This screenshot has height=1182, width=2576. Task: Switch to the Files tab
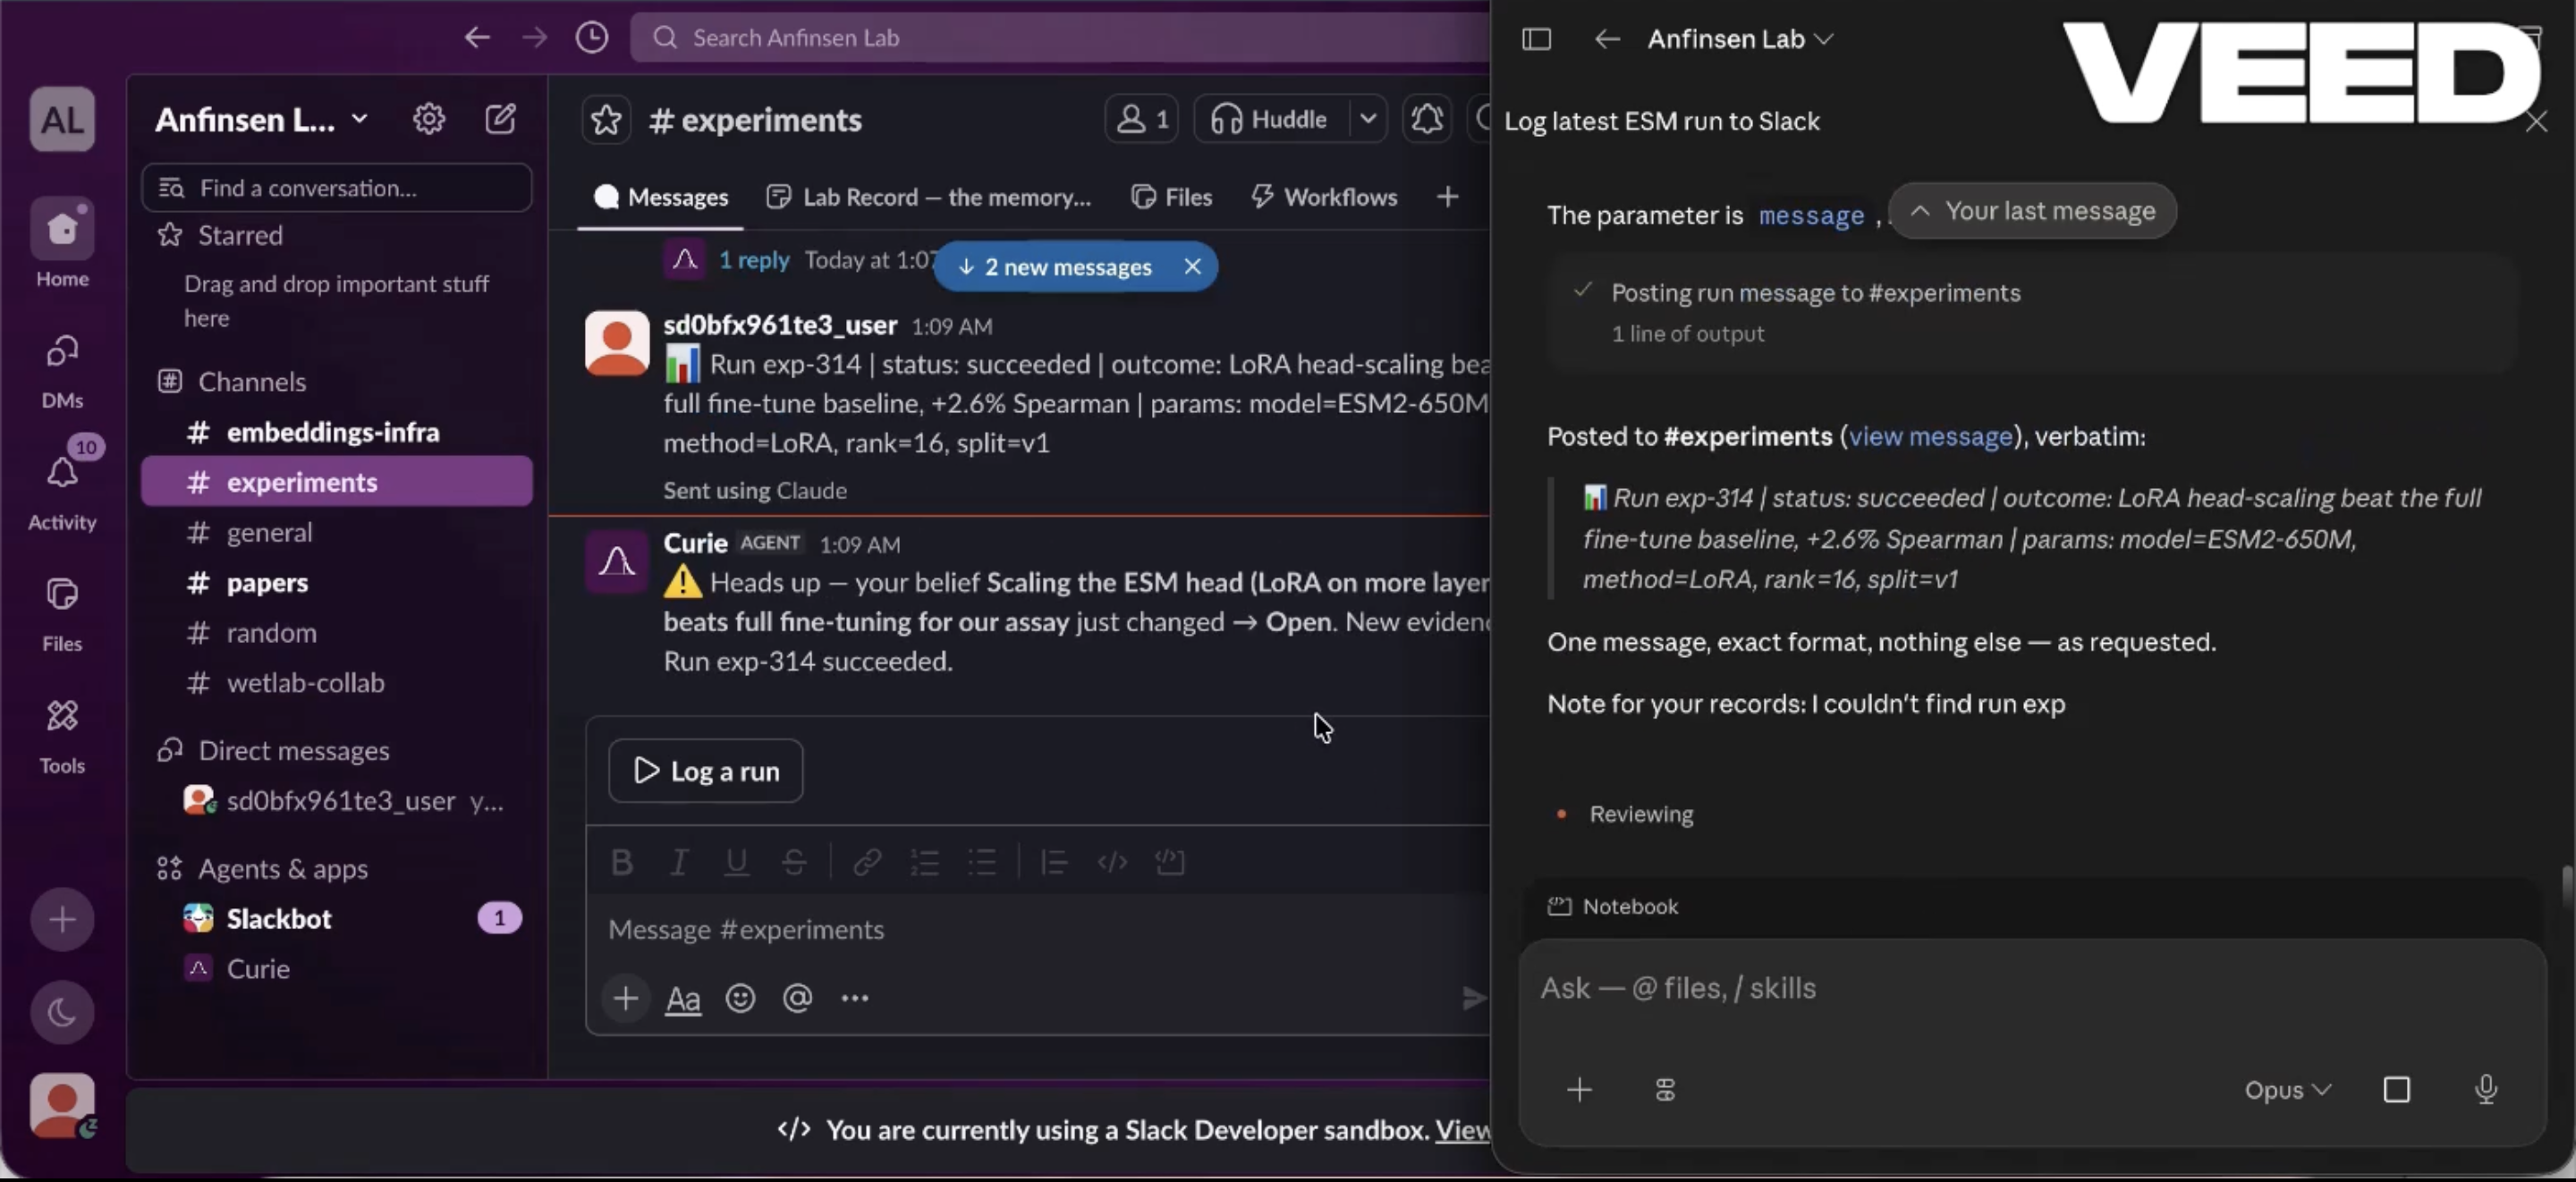click(1171, 197)
